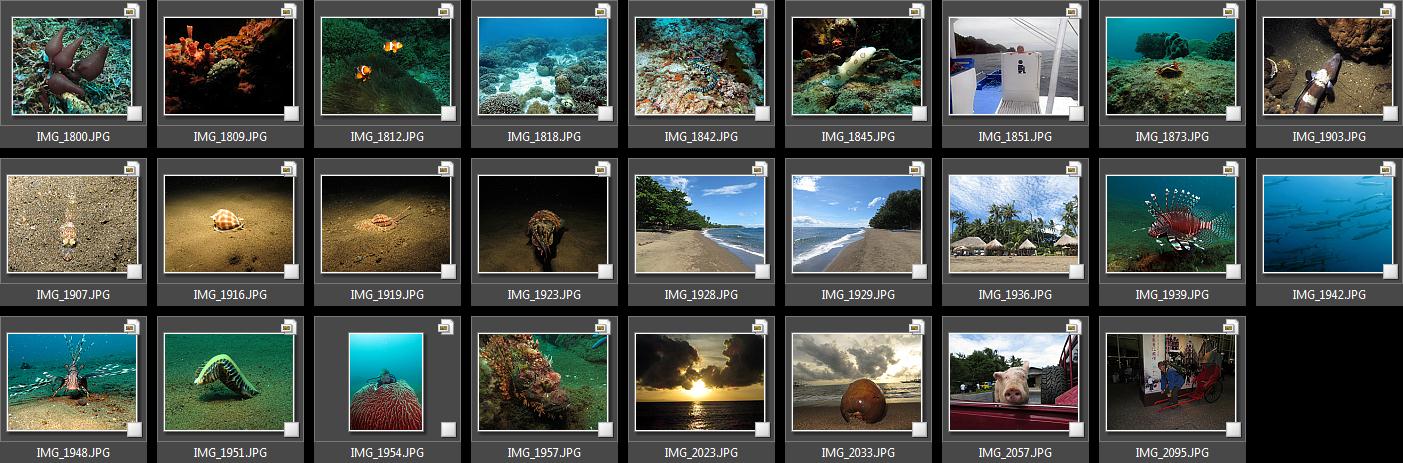Click the file-type badge icon on IMG_1928.JPG
This screenshot has width=1403, height=463.
click(x=759, y=169)
